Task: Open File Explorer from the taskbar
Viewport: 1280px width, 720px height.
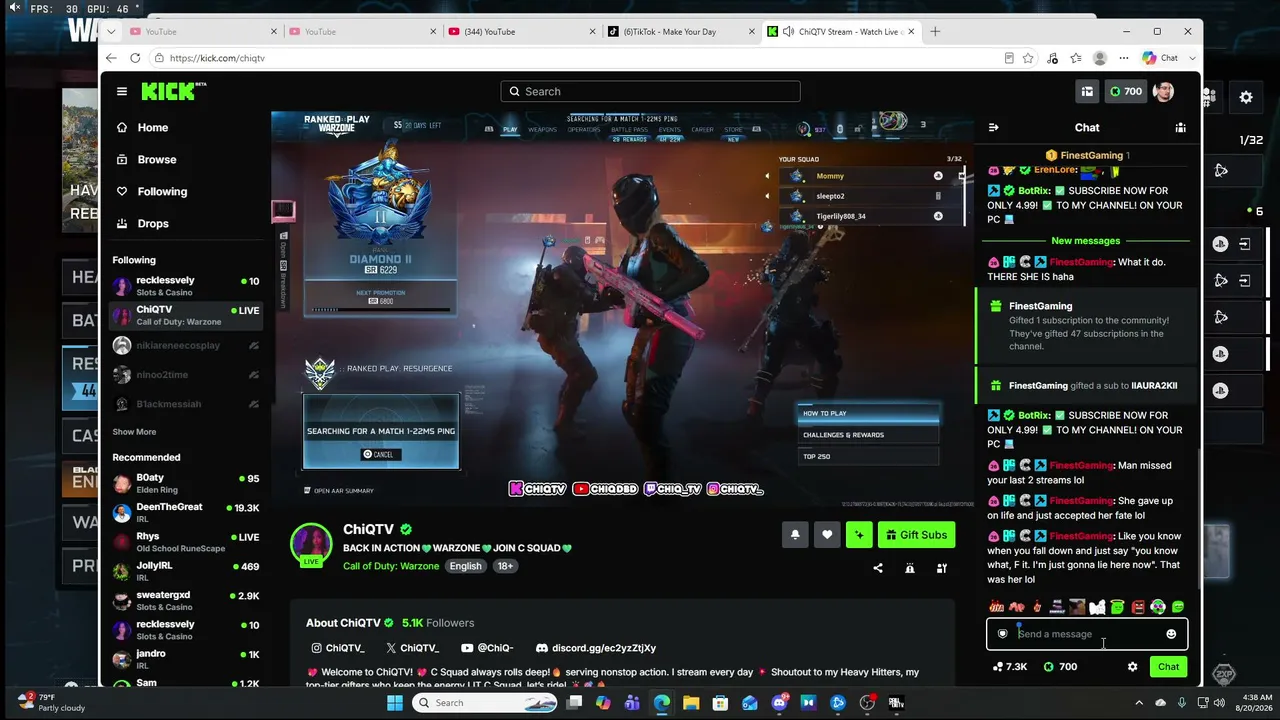Action: (691, 703)
